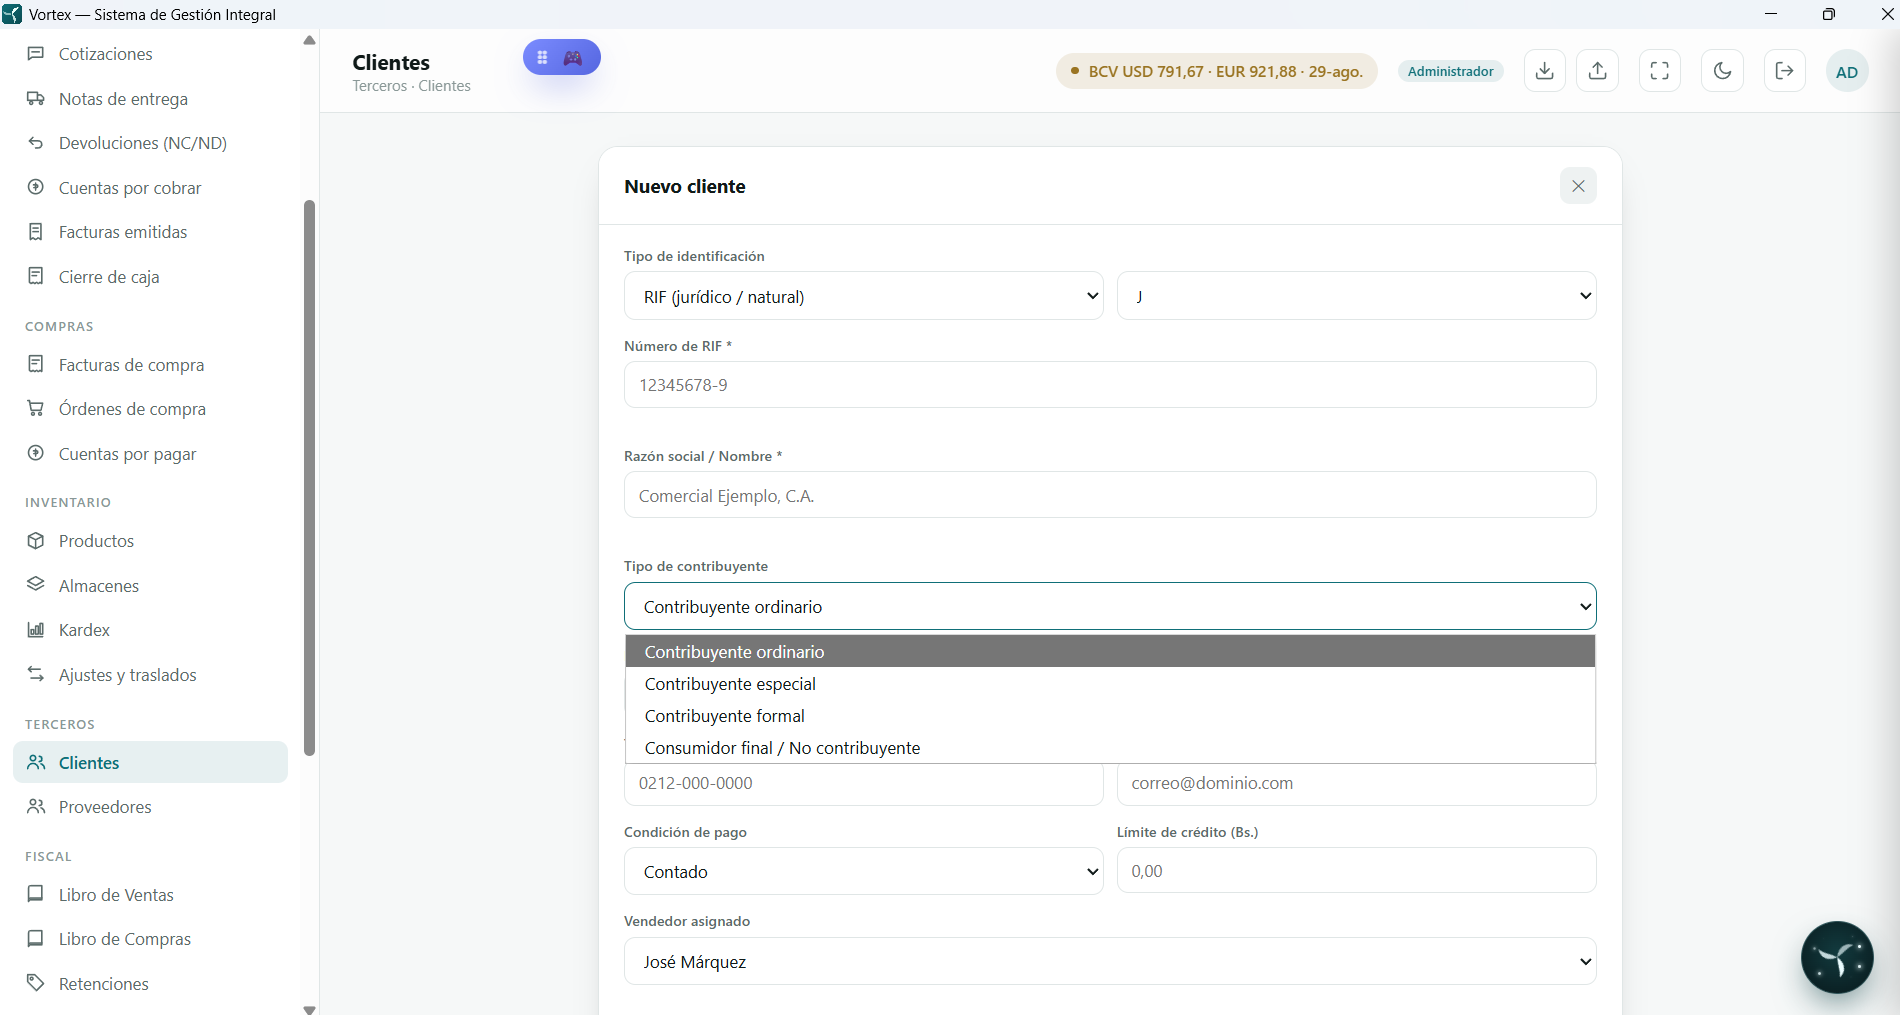Click Cuentas por cobrar icon

coord(36,187)
